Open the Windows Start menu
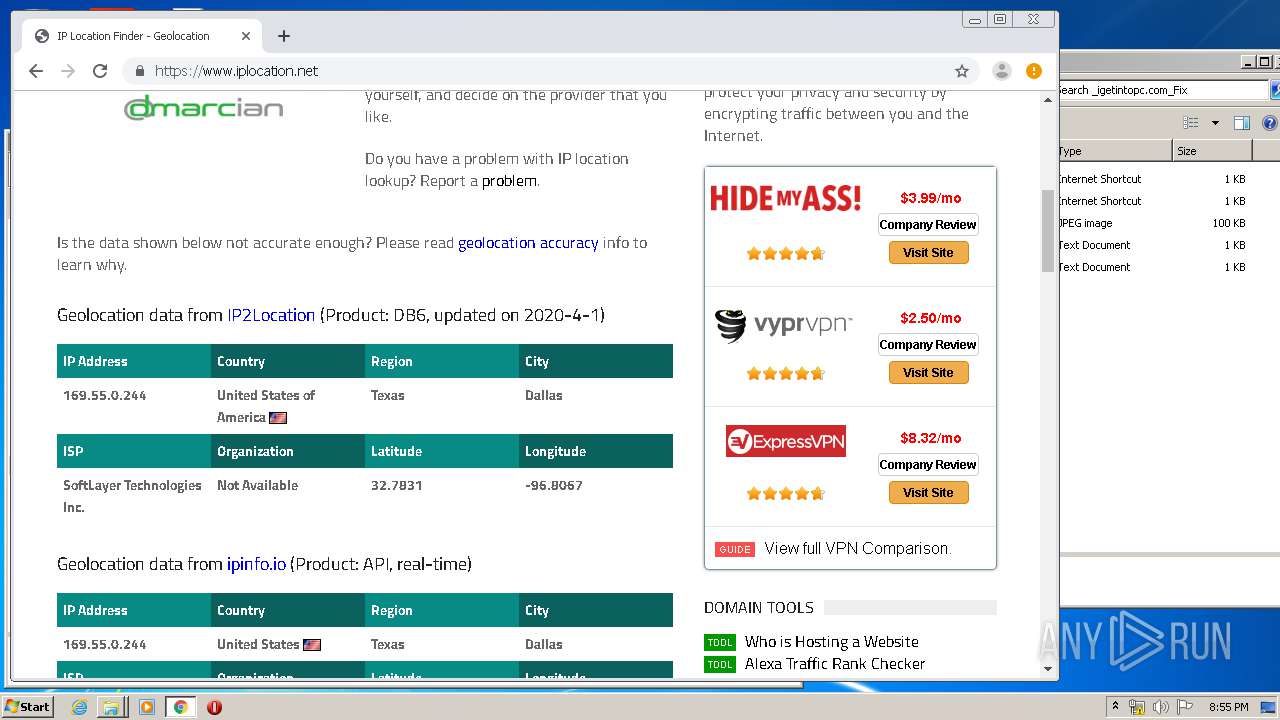The width and height of the screenshot is (1280, 720). coord(28,707)
